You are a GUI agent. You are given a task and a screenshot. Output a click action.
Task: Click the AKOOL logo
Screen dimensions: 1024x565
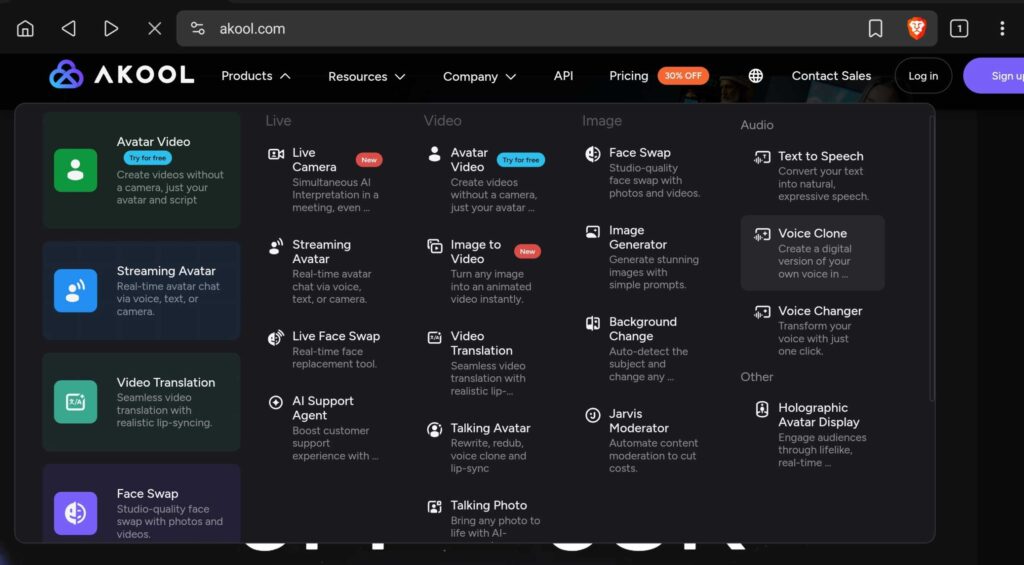(x=121, y=75)
